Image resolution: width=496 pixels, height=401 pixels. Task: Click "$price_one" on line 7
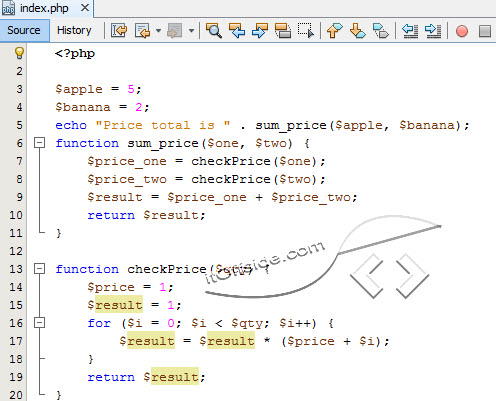pos(127,161)
